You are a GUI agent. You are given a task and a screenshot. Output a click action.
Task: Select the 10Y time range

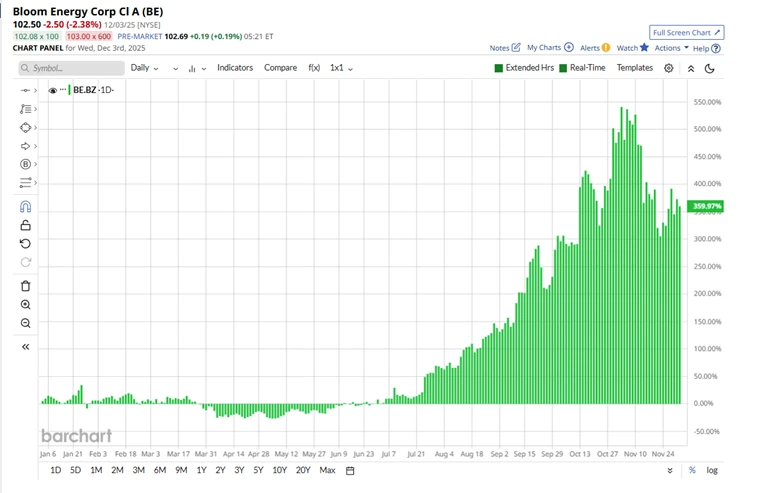(280, 470)
